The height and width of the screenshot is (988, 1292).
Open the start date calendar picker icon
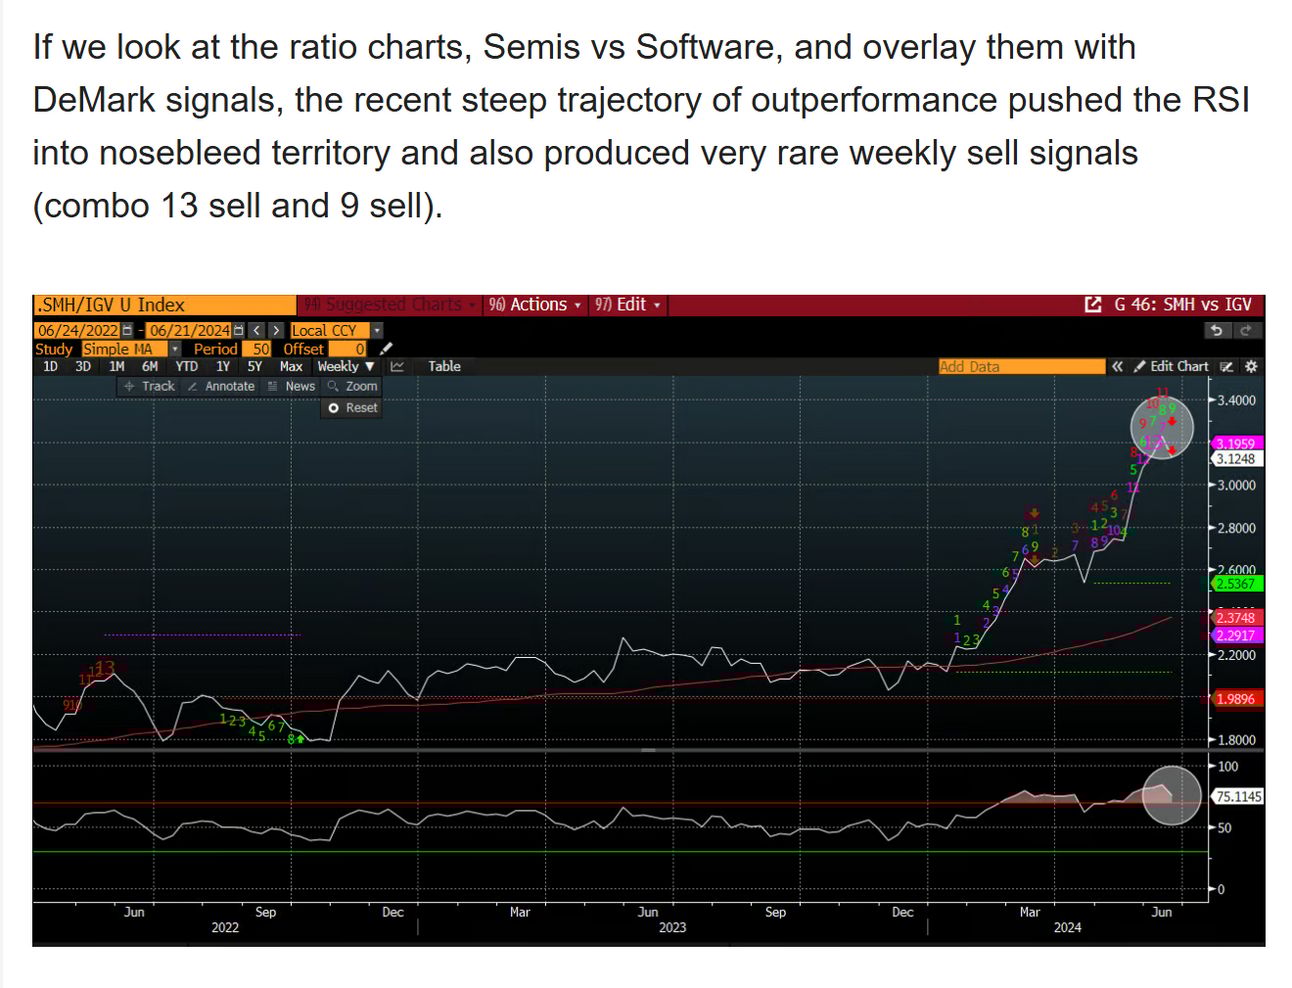pyautogui.click(x=127, y=330)
